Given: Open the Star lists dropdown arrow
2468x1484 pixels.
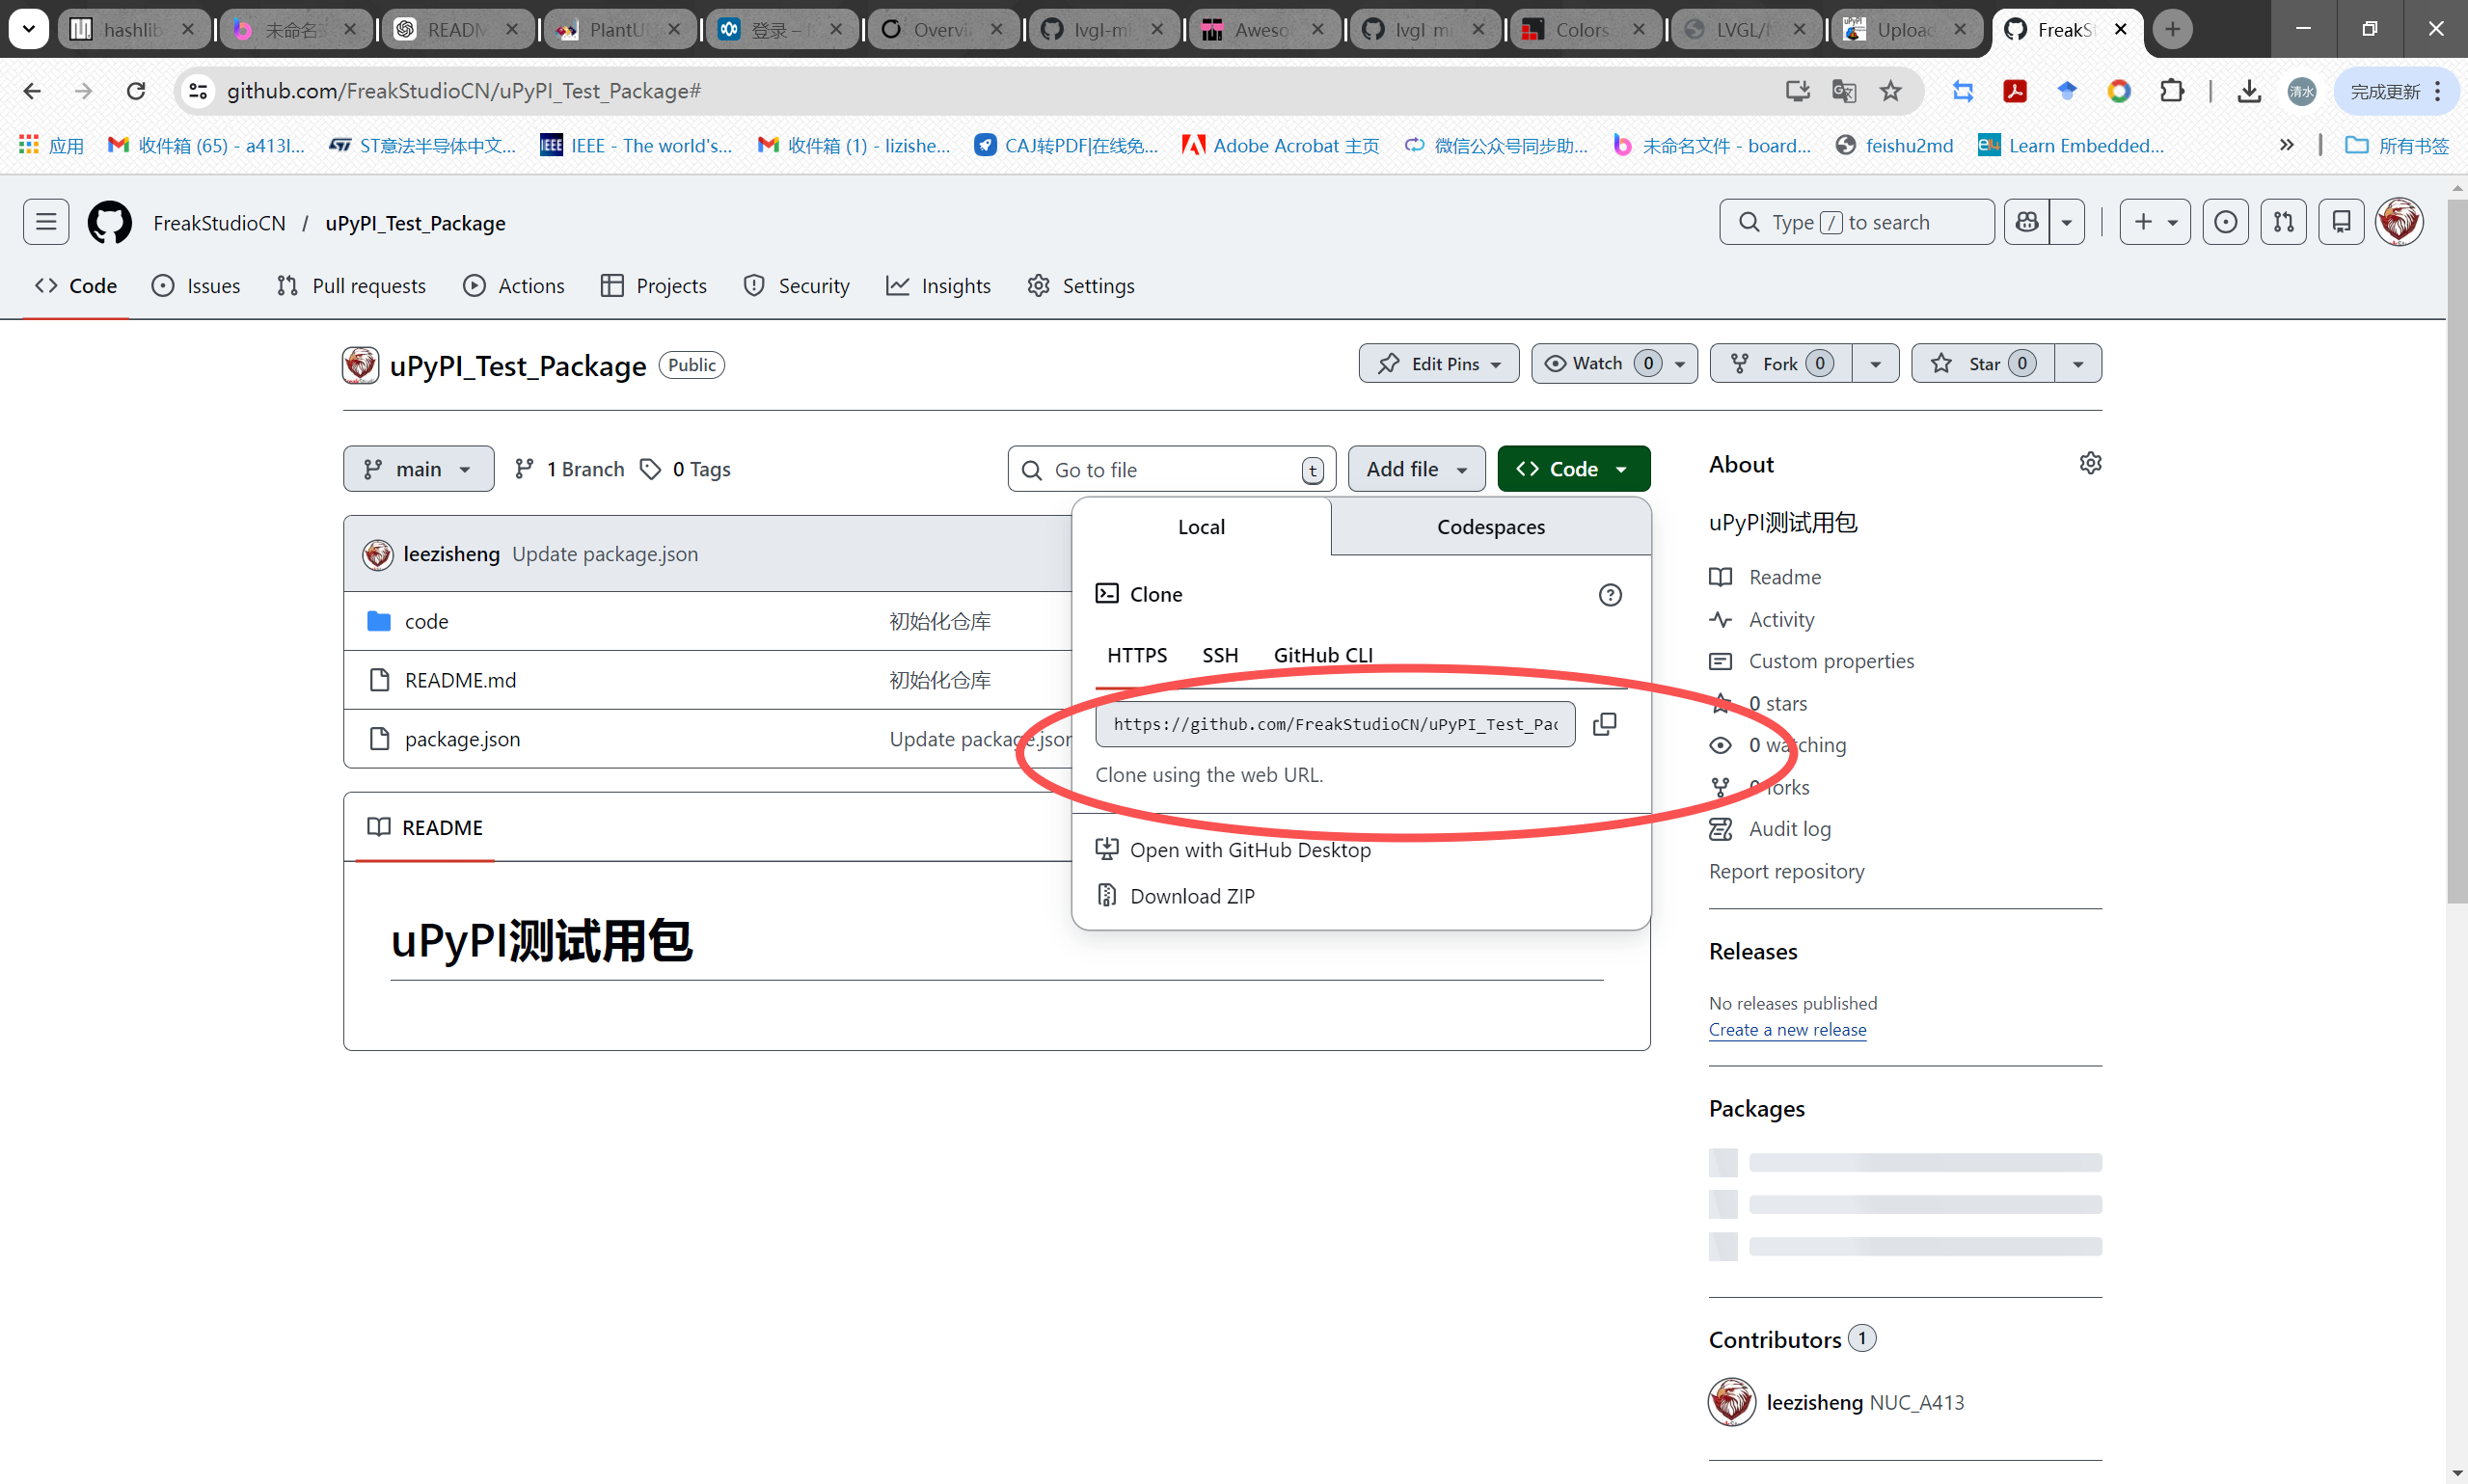Looking at the screenshot, I should (2078, 364).
